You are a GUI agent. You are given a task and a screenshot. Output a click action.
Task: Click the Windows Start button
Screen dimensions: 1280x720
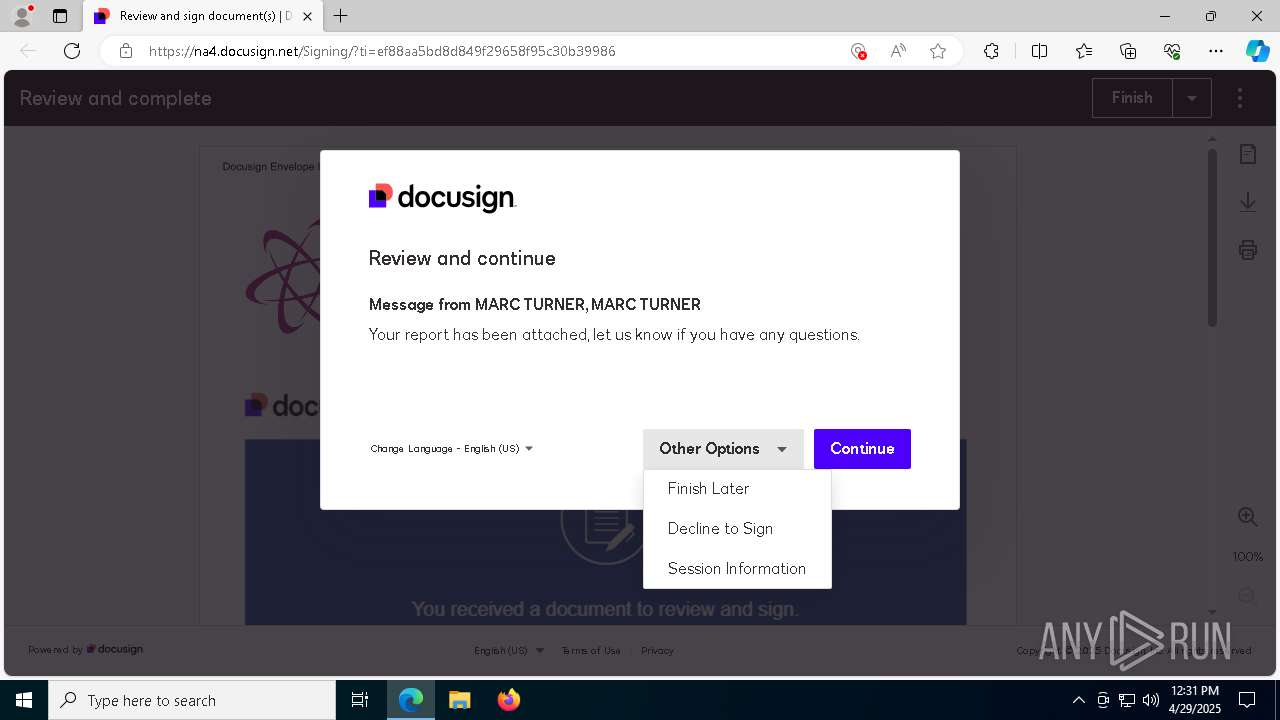24,700
